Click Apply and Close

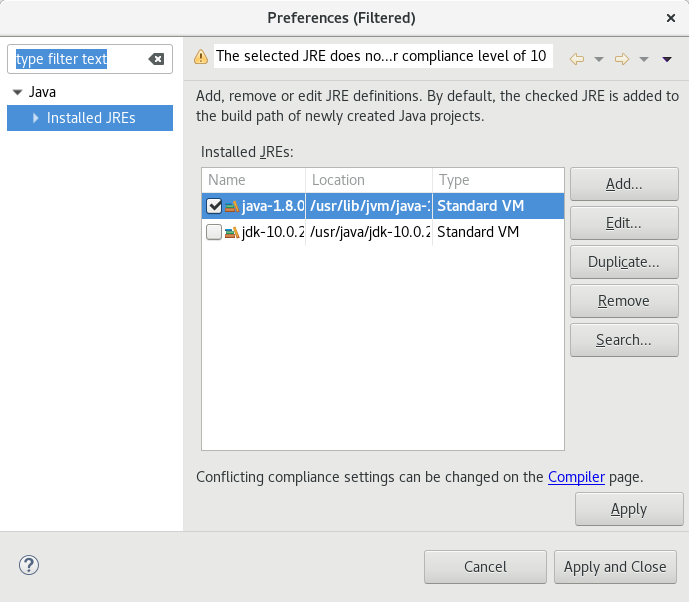[615, 567]
